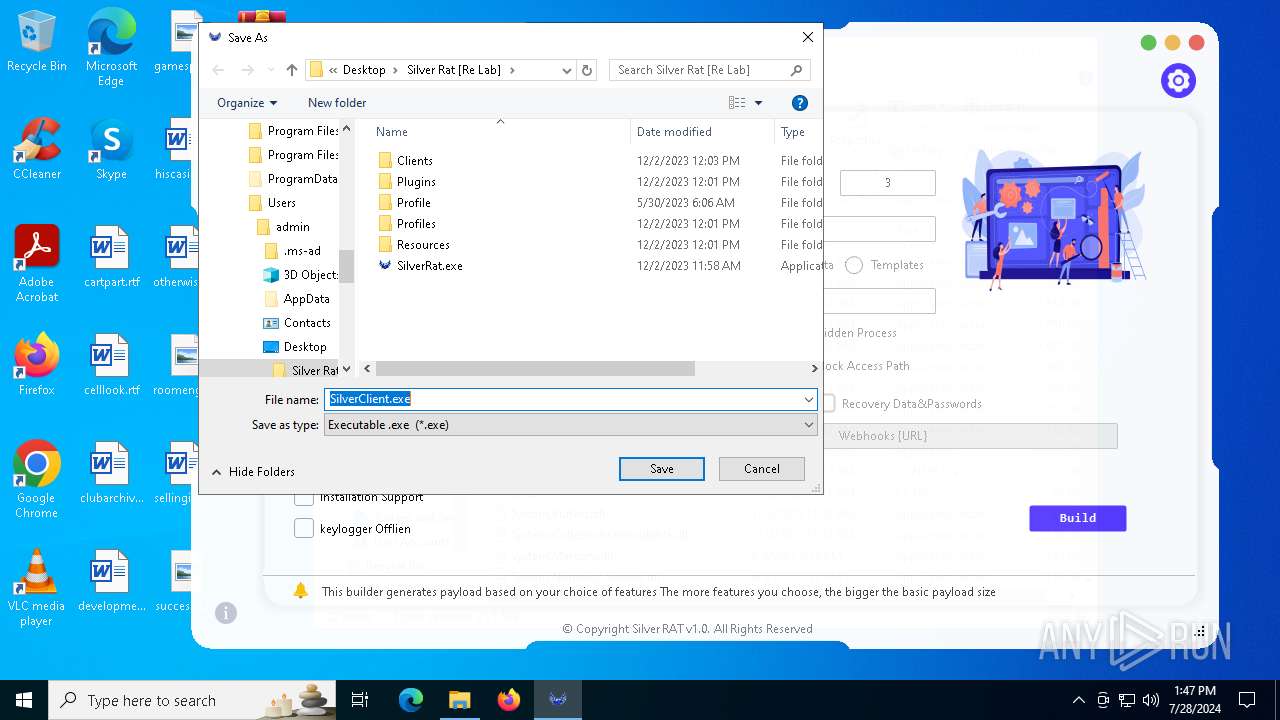Open the Organize dropdown menu
Screen dimensions: 1280x720
click(x=247, y=103)
